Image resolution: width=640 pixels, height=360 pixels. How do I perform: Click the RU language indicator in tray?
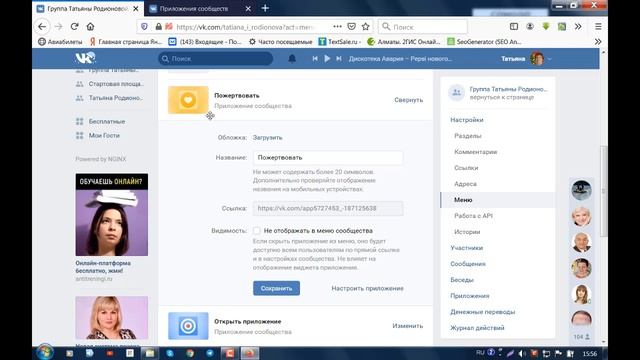click(480, 353)
